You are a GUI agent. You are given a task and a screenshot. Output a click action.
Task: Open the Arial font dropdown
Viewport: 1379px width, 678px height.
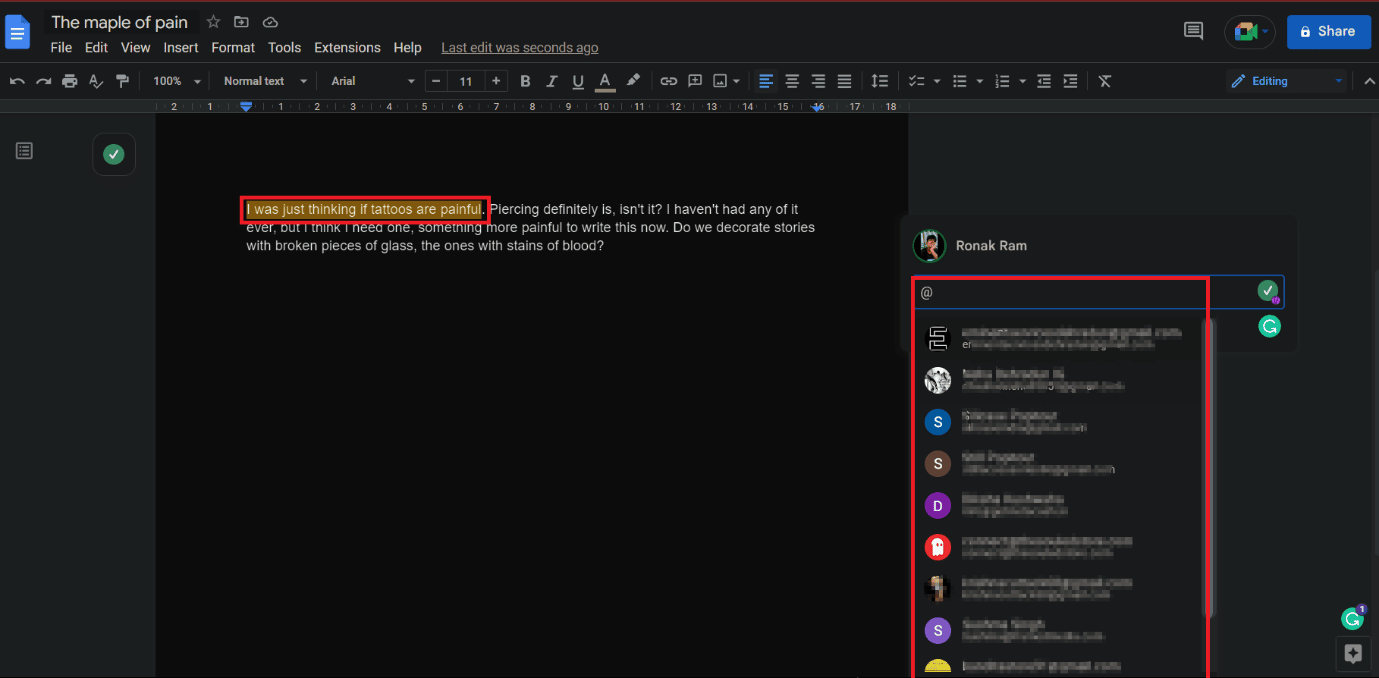[373, 81]
